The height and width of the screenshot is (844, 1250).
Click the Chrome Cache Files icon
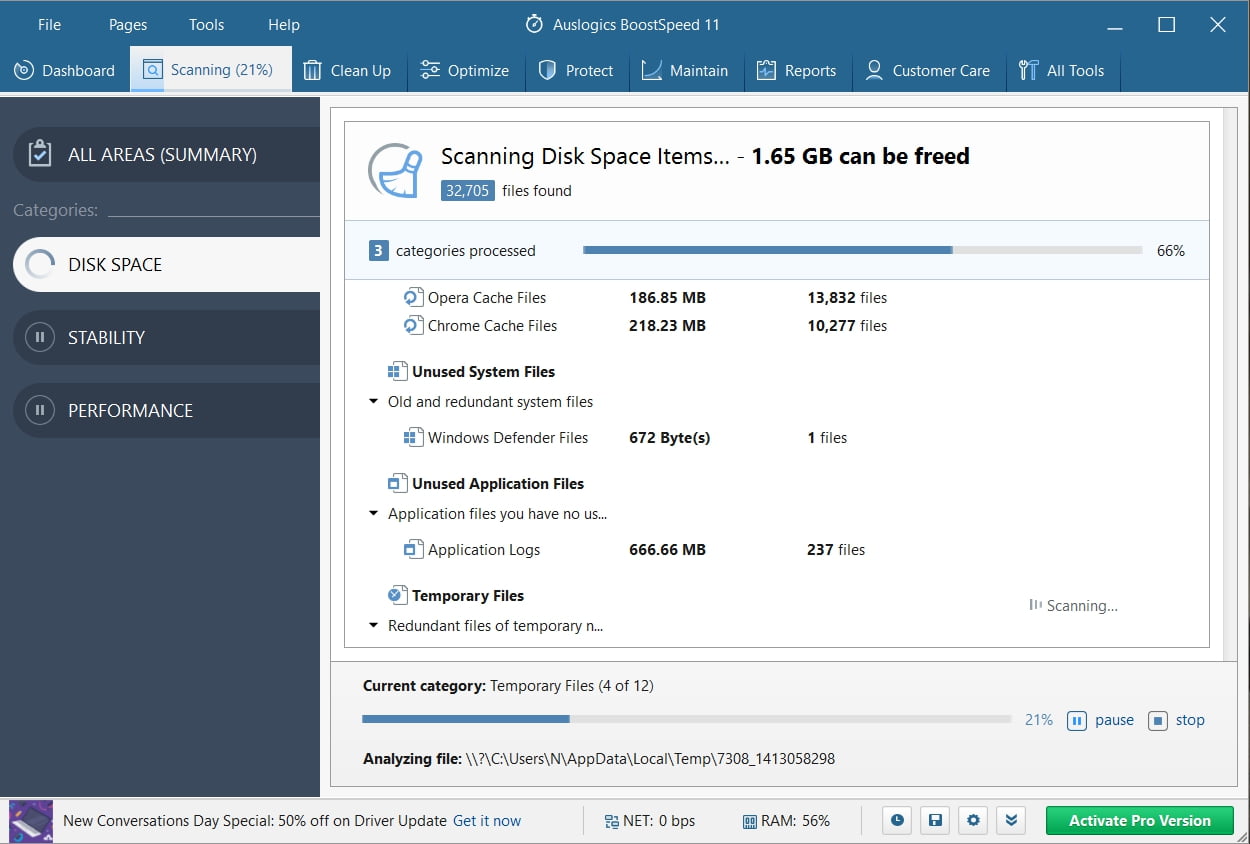tap(413, 325)
